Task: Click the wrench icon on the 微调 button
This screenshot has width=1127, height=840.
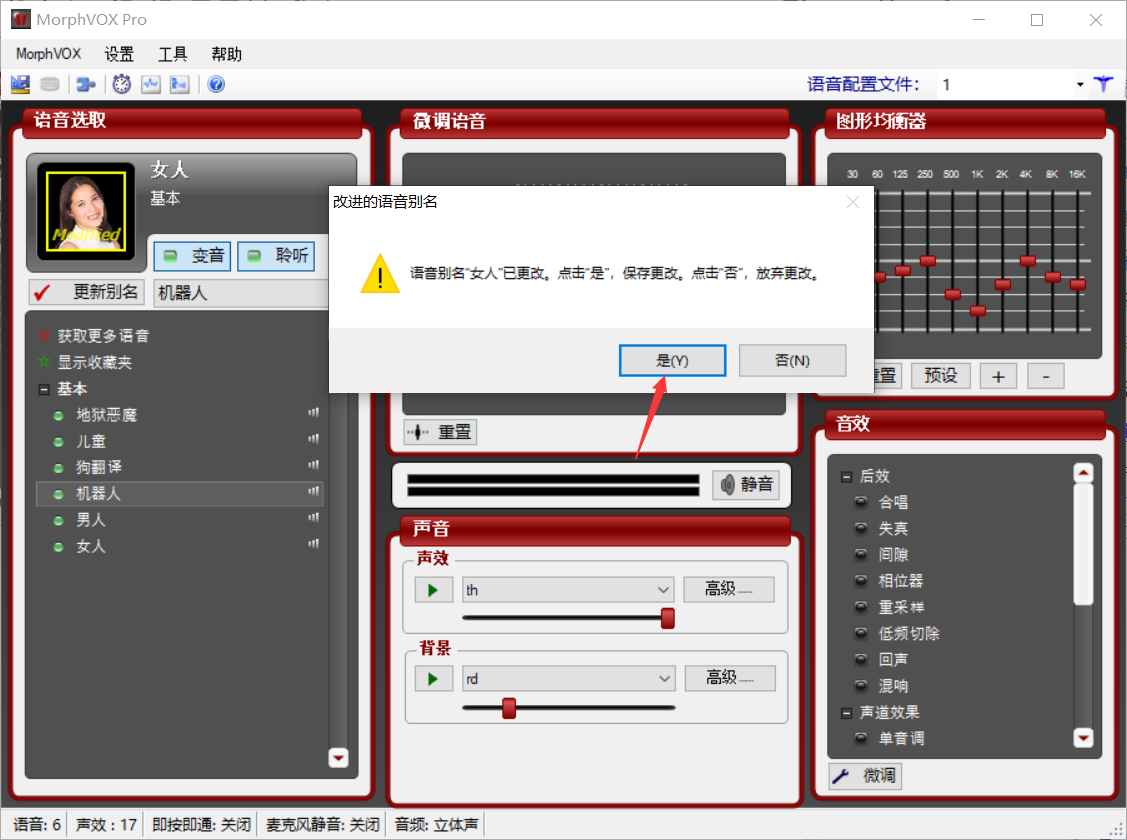Action: pyautogui.click(x=841, y=776)
